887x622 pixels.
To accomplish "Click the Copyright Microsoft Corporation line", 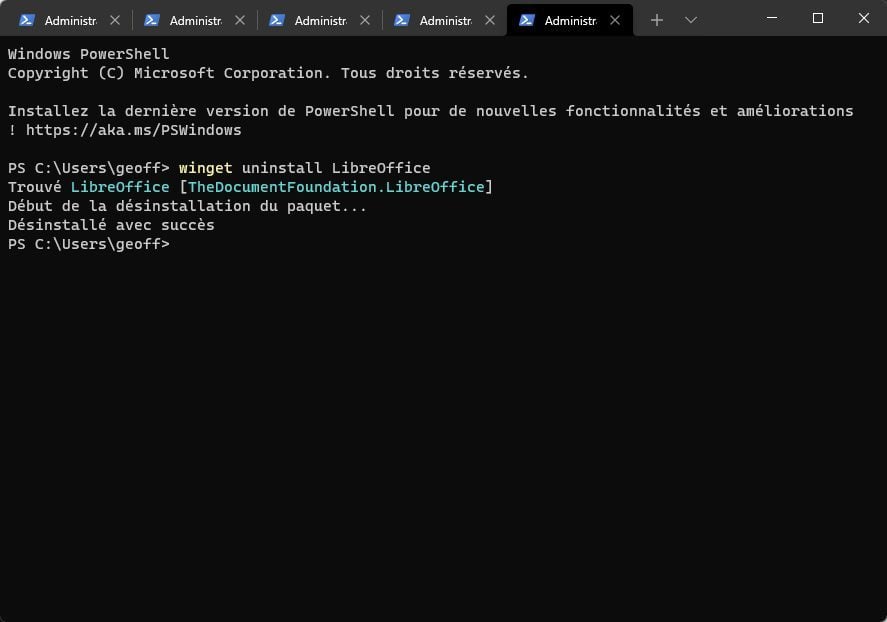I will click(x=268, y=73).
